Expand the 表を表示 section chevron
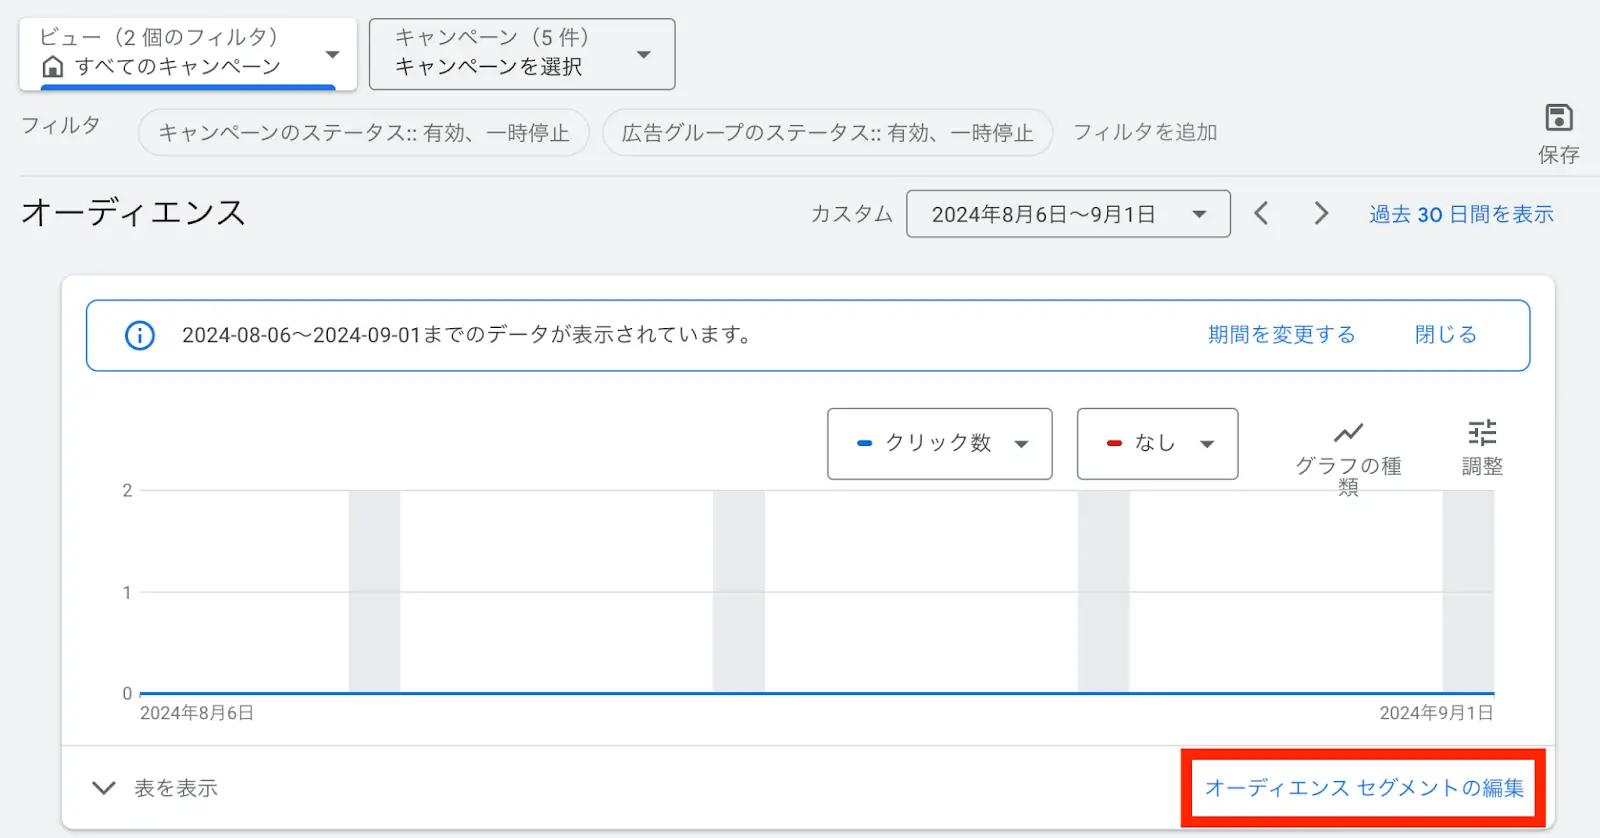 click(104, 788)
